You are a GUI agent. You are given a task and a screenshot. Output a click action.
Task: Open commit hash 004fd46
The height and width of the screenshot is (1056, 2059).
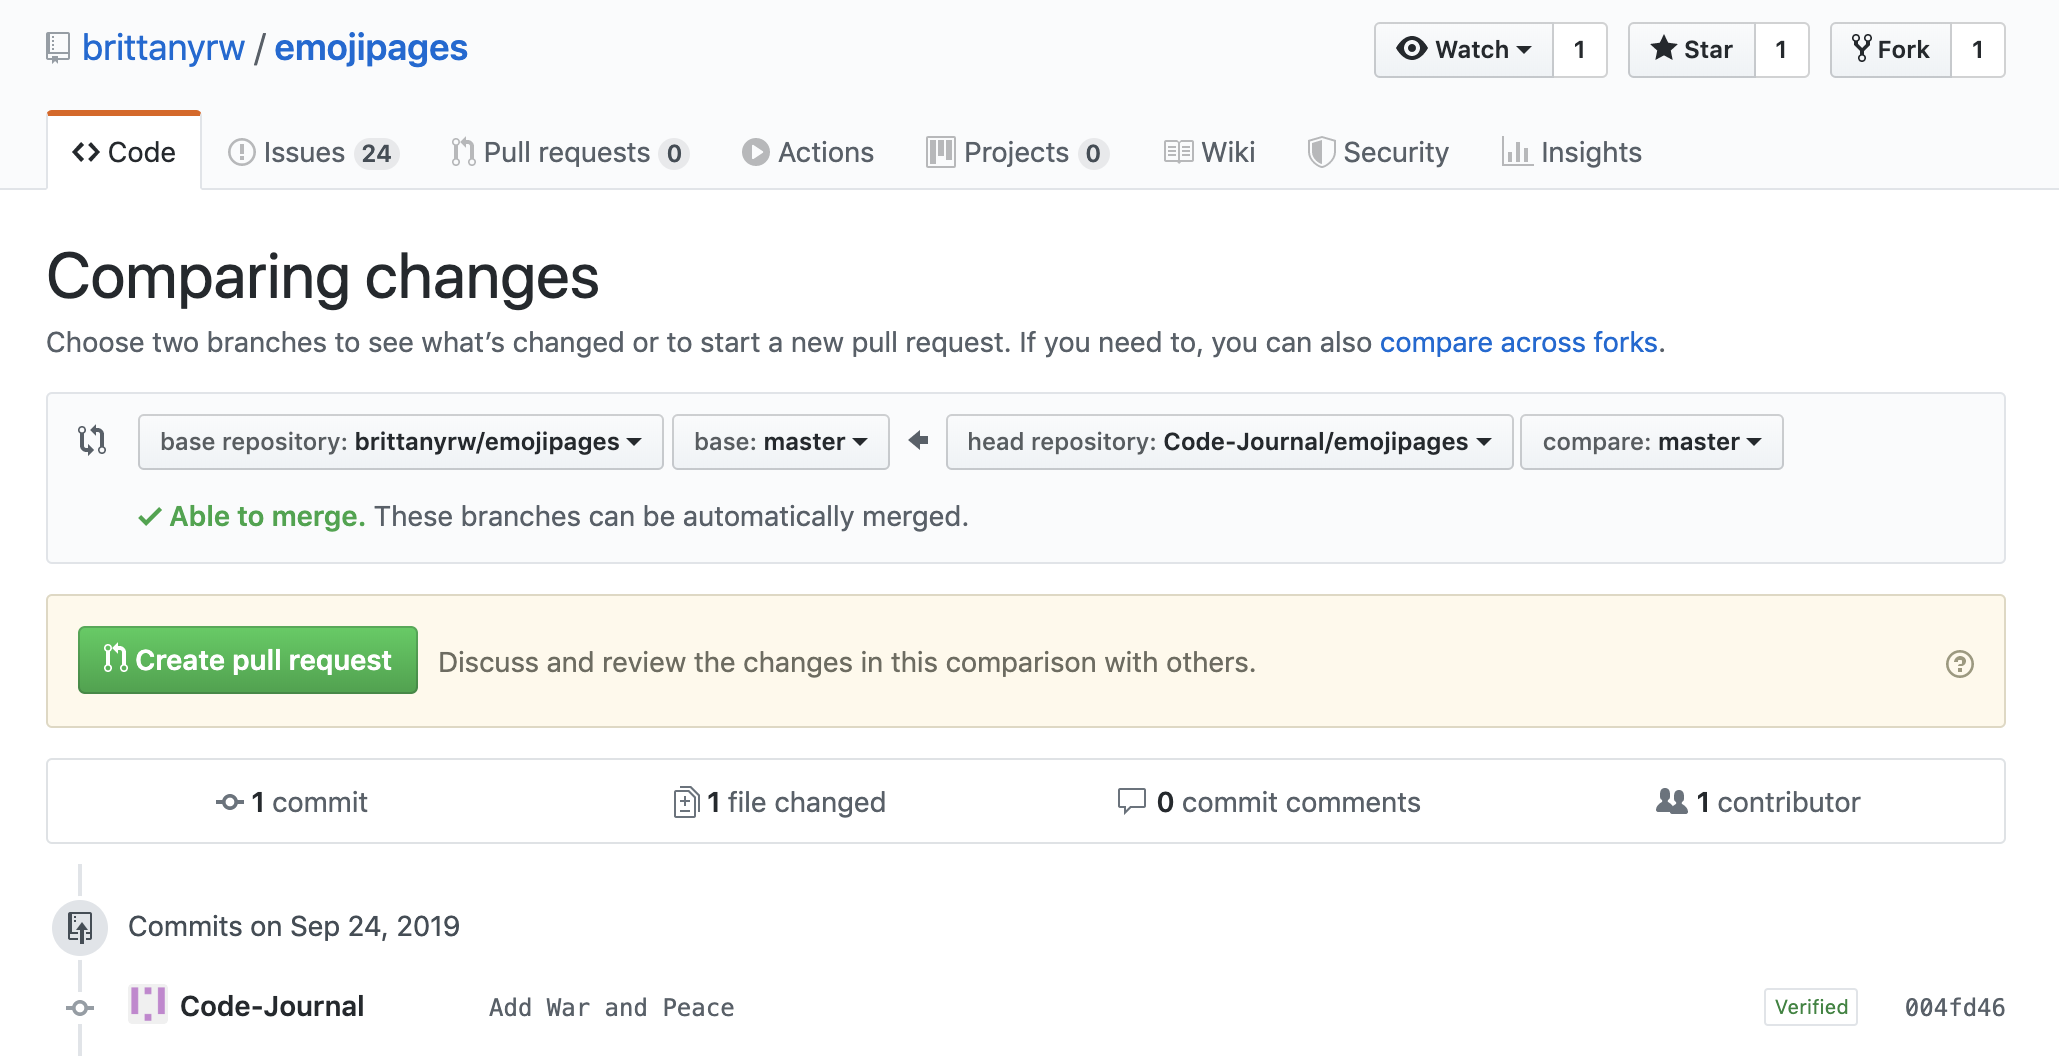(x=1955, y=1008)
